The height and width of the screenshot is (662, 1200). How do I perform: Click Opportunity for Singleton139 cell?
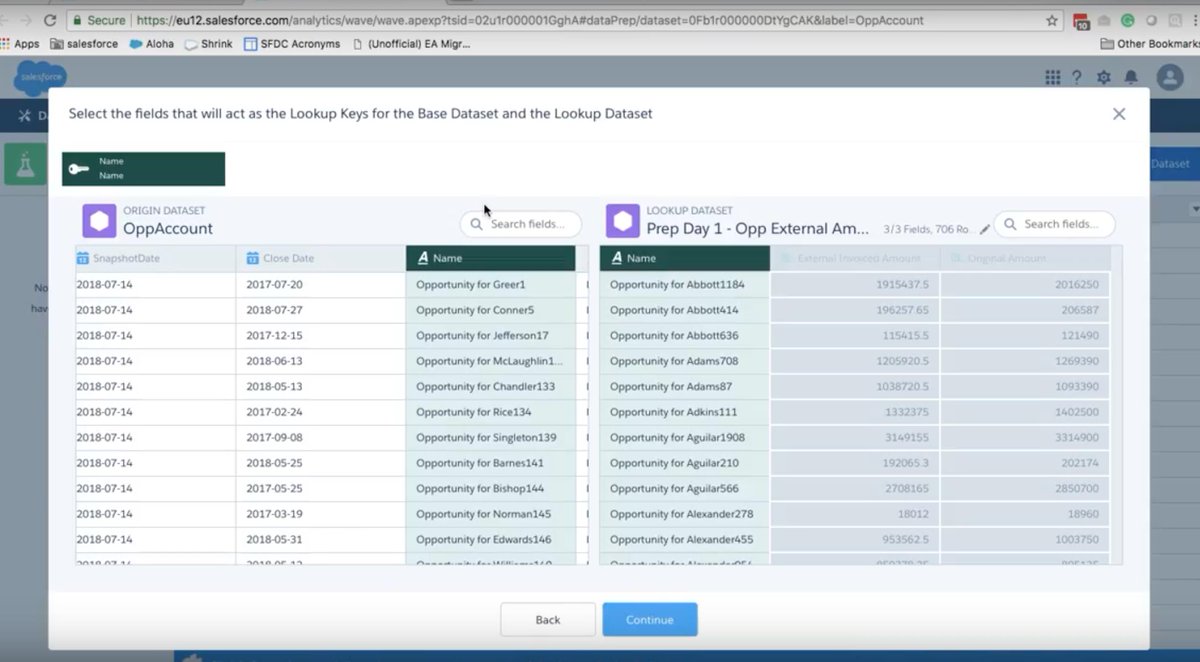point(491,438)
